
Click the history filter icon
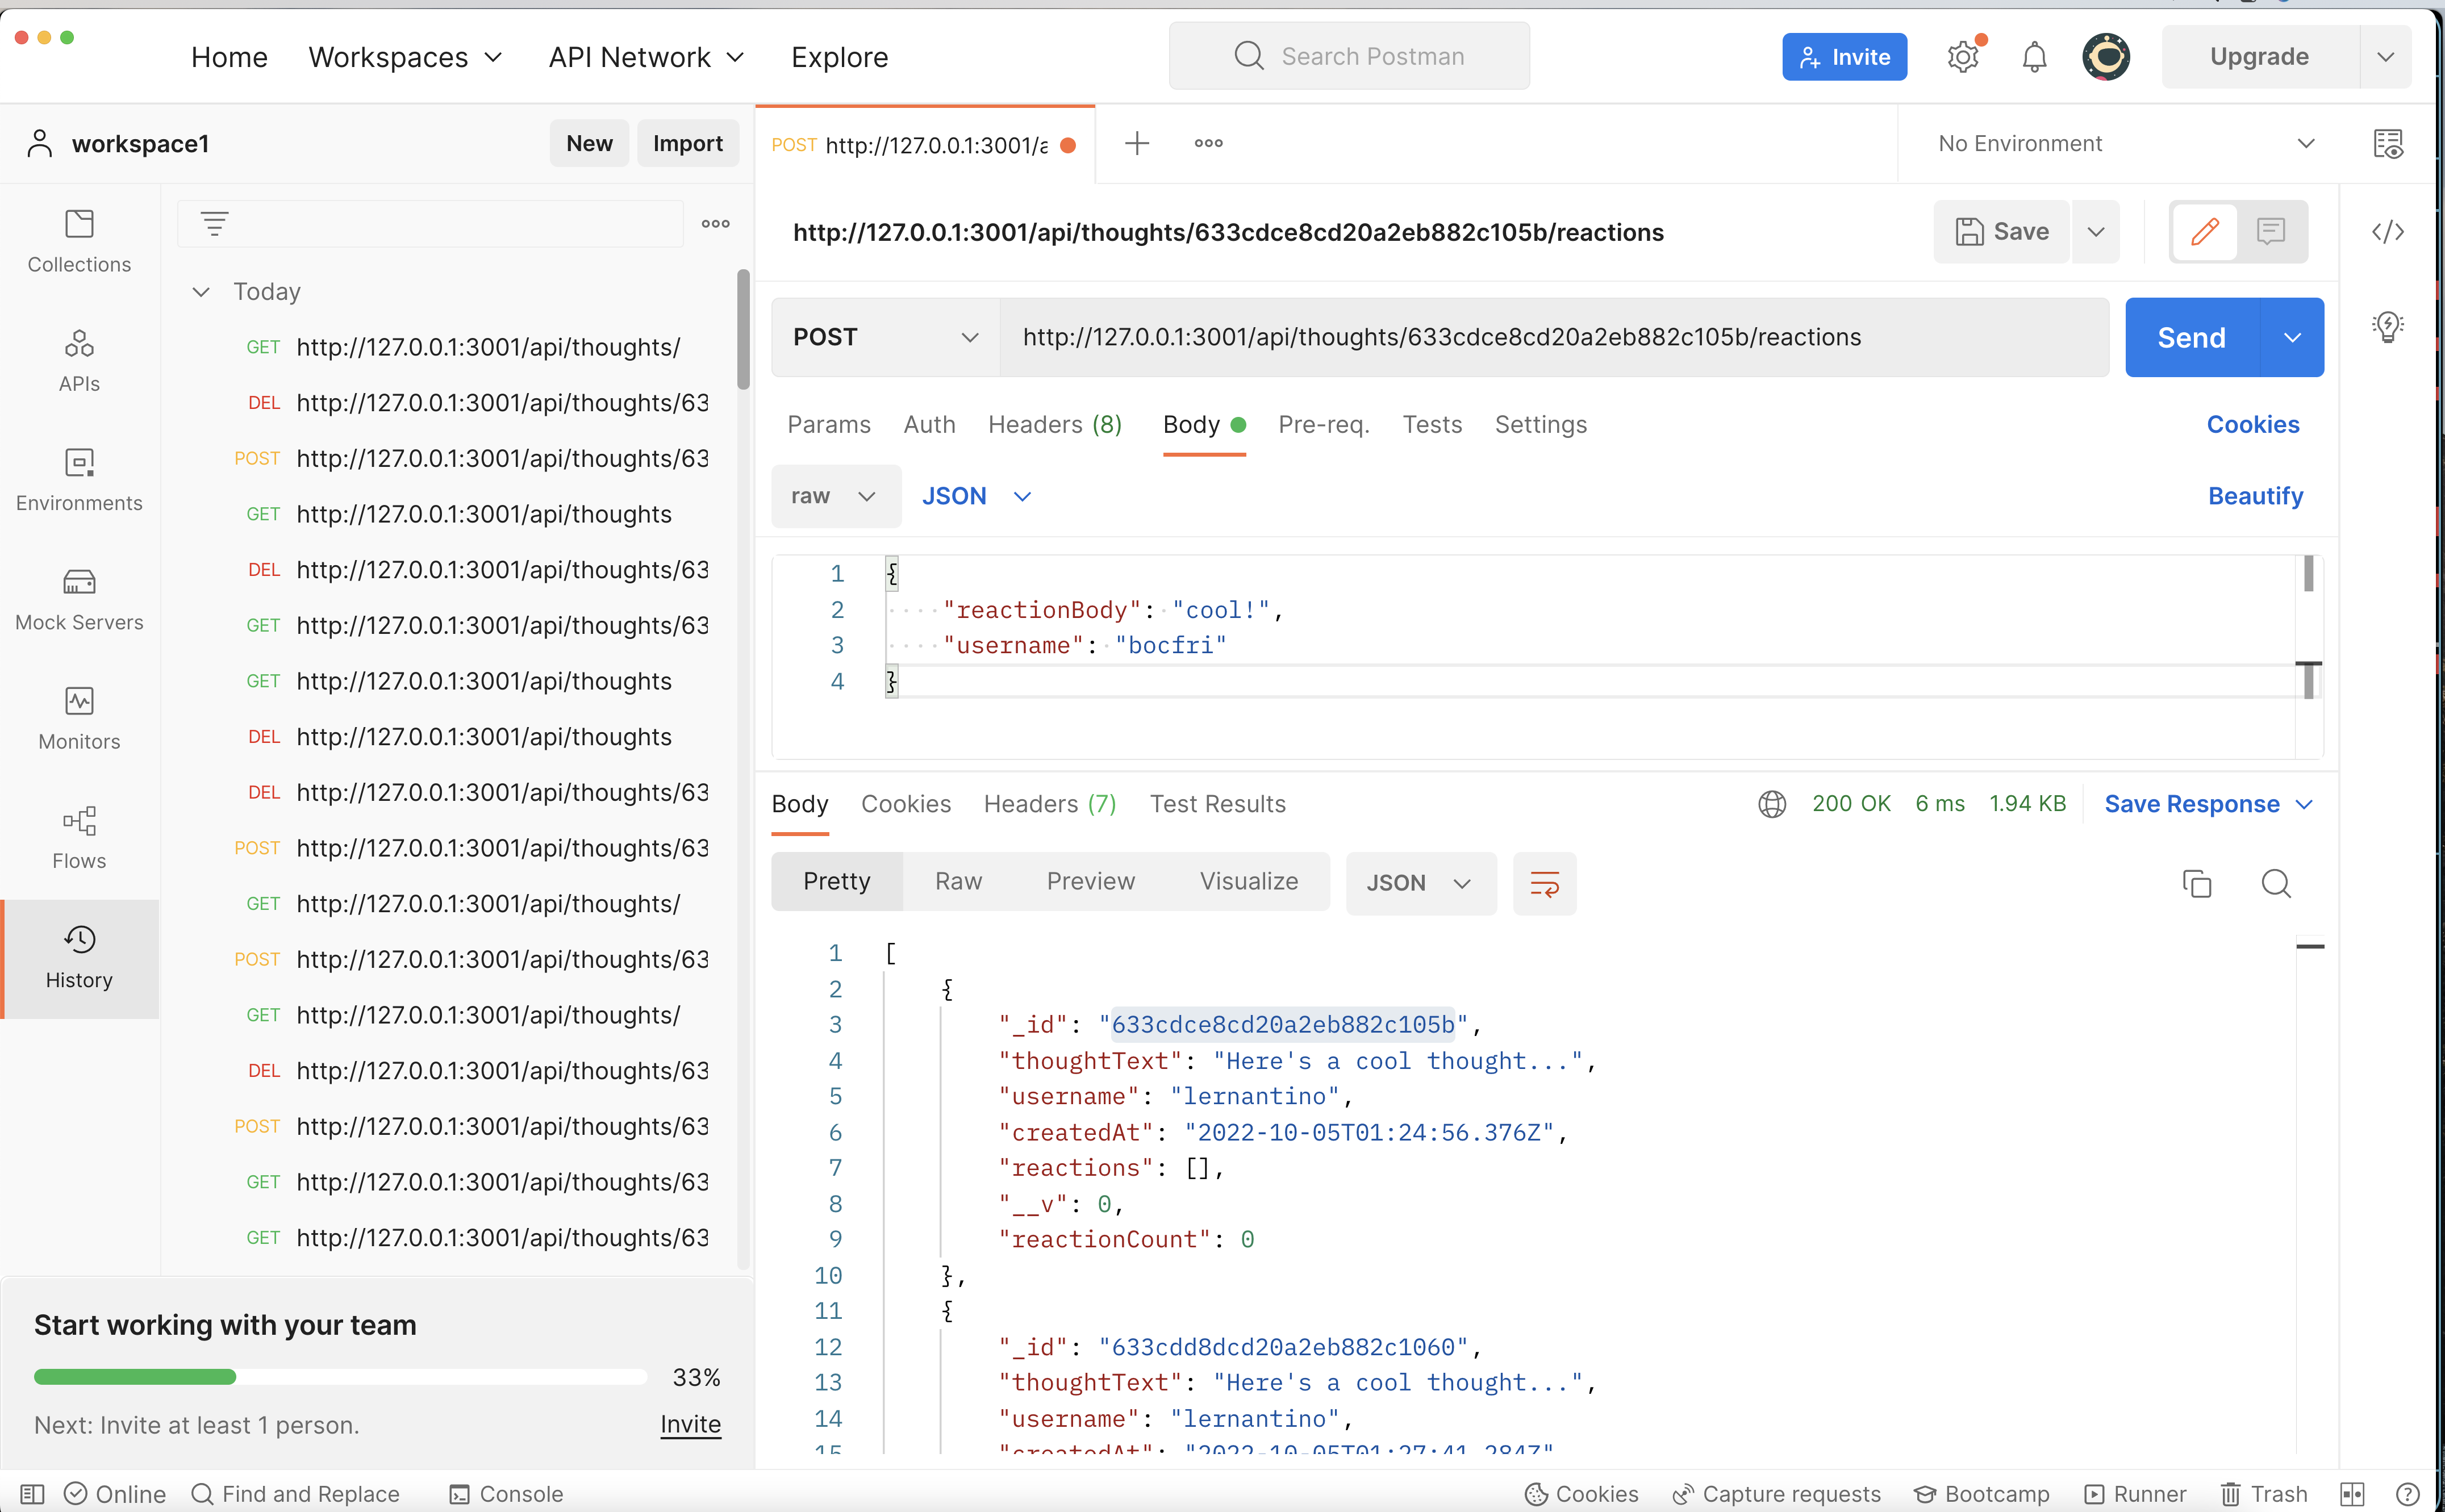tap(214, 224)
